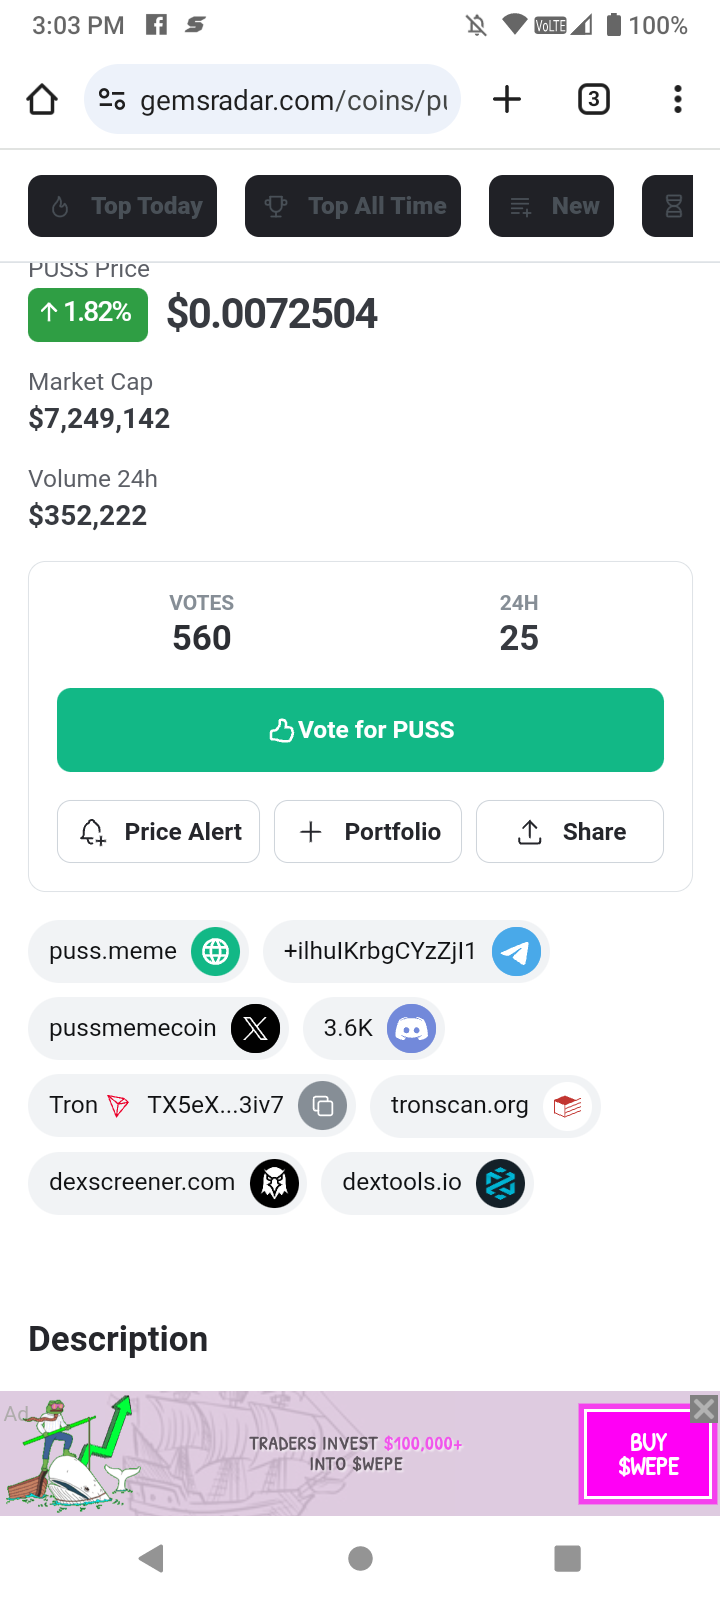Image resolution: width=720 pixels, height=1600 pixels.
Task: Open pussmemecoin X profile
Action: click(x=158, y=1029)
